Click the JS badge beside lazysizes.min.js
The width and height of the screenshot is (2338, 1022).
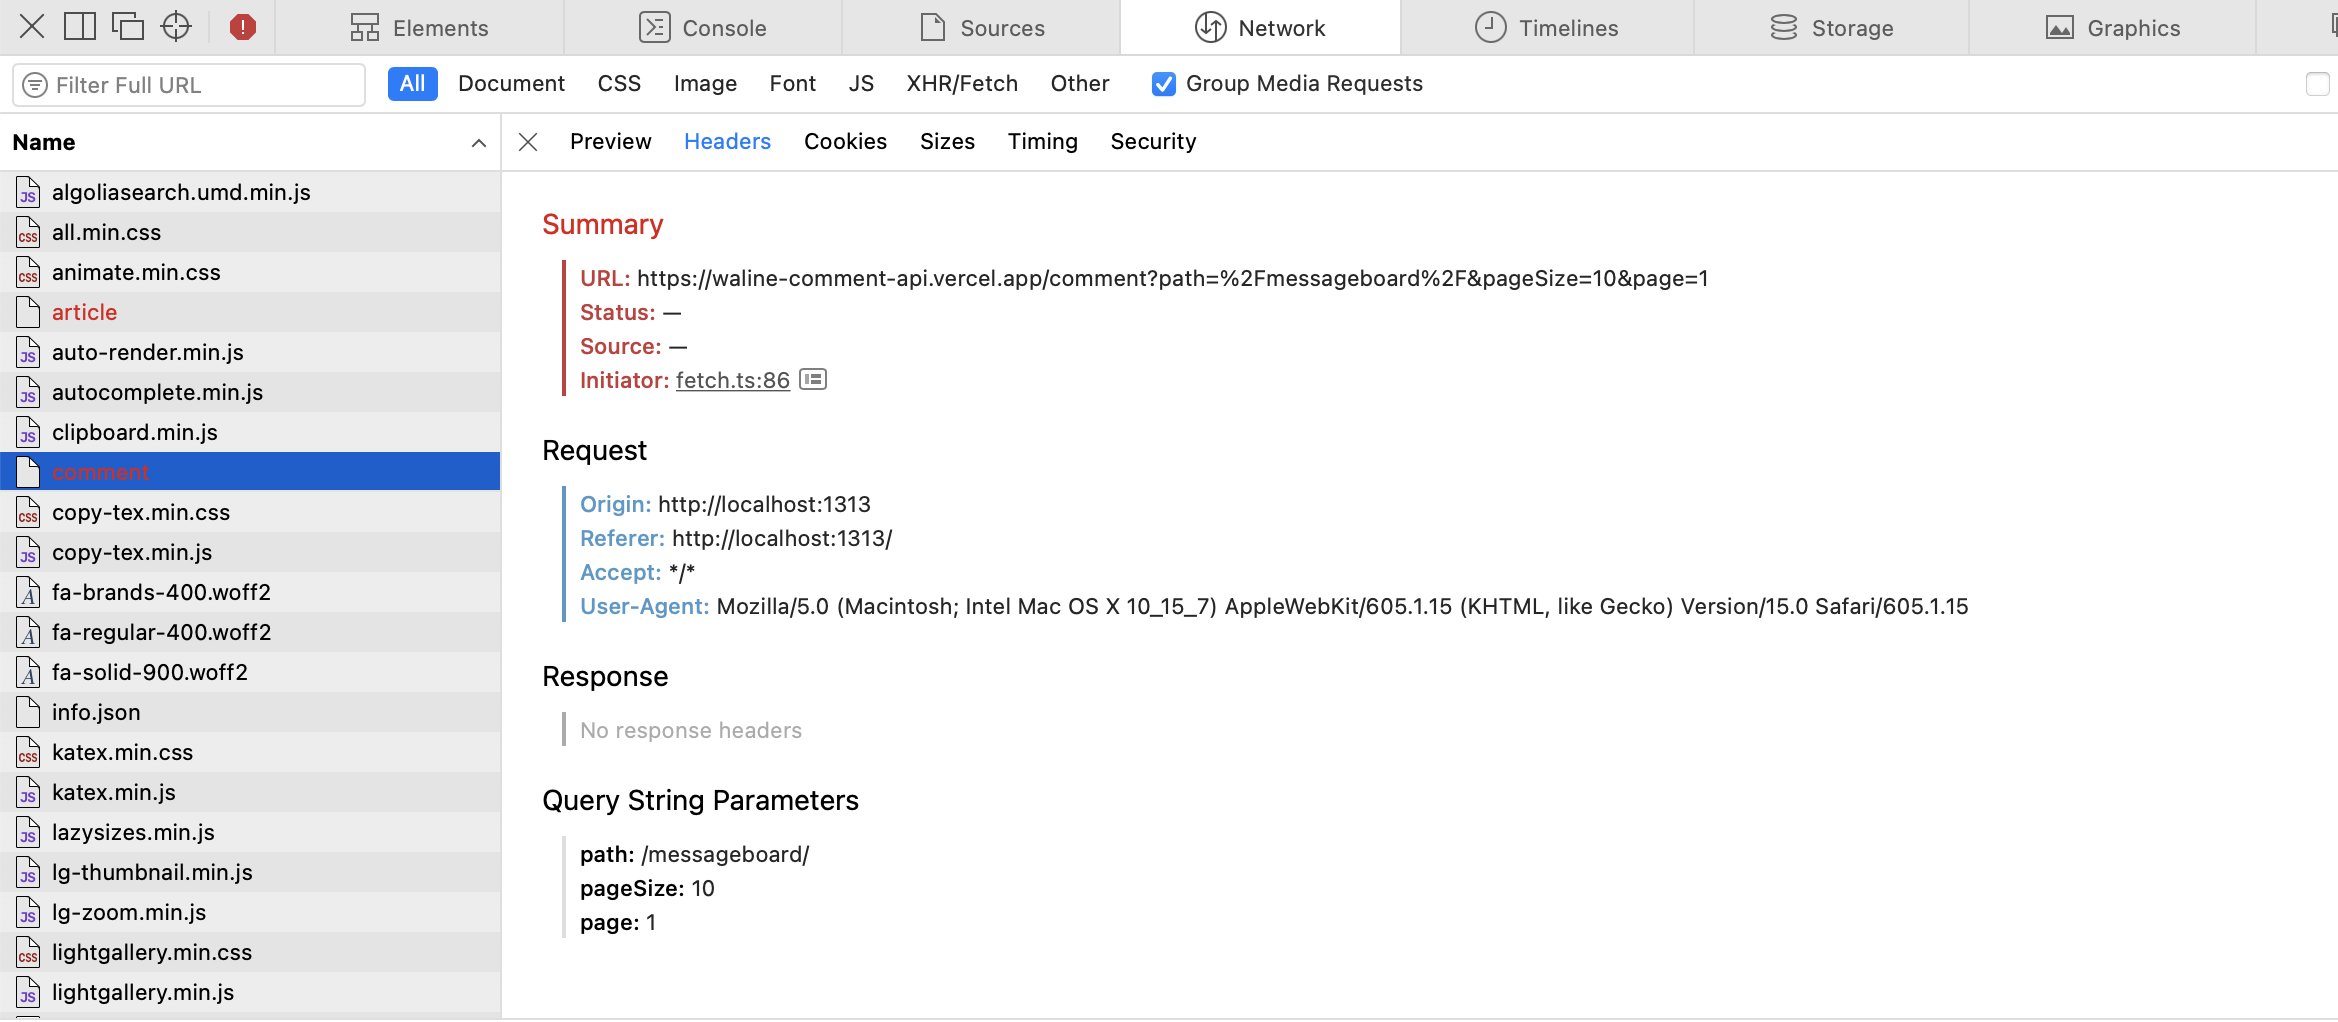[27, 832]
